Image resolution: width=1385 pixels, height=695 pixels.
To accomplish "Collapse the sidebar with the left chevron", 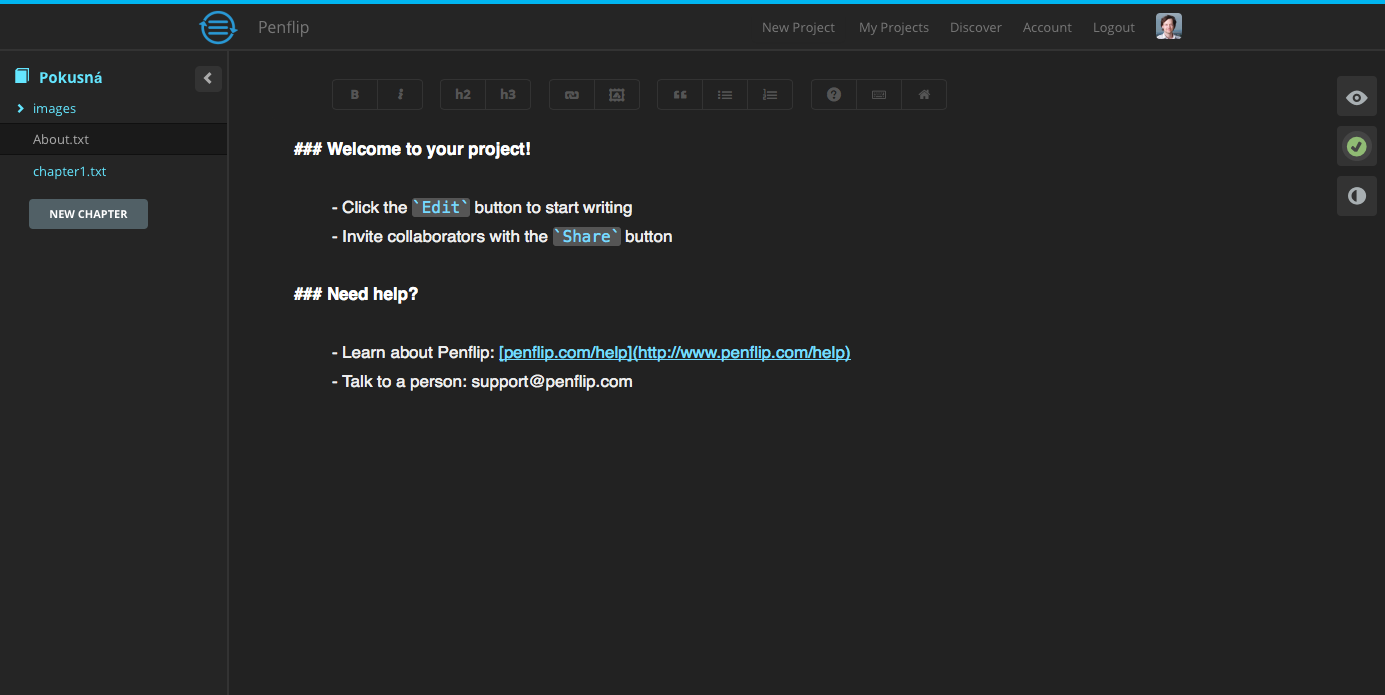I will pos(208,78).
